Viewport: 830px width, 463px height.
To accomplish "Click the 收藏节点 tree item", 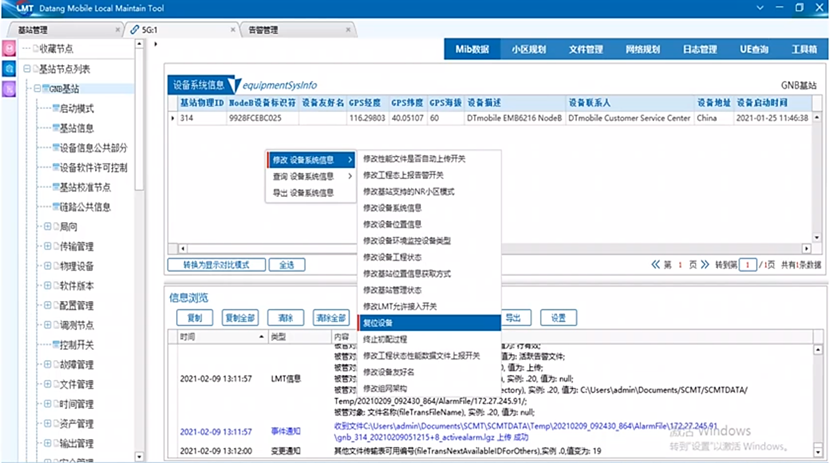I will (x=56, y=49).
